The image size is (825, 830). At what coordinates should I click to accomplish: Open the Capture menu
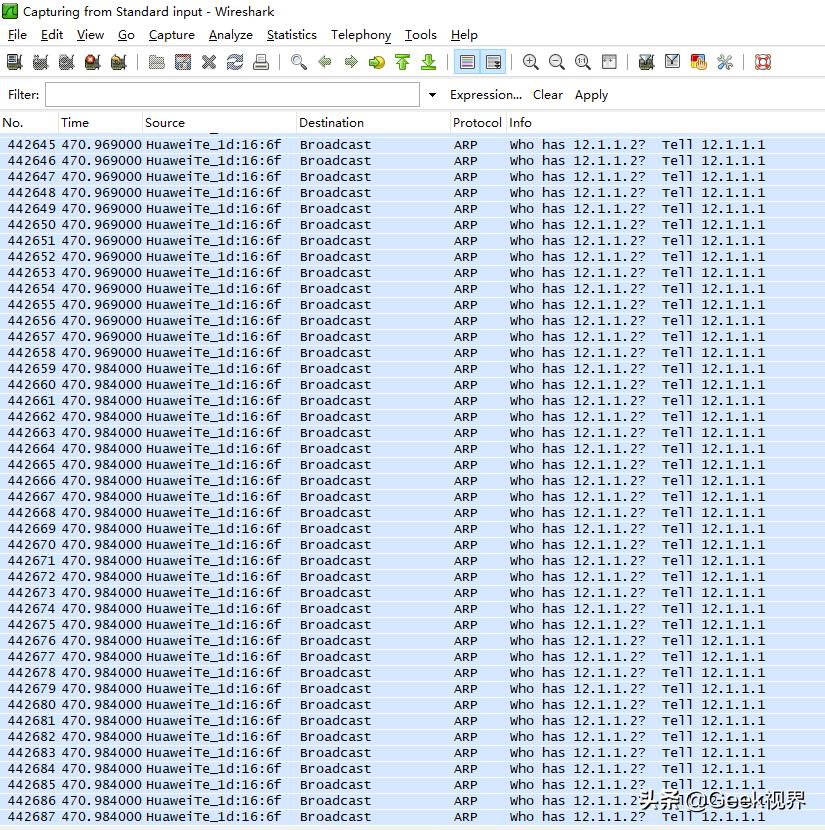pos(171,34)
